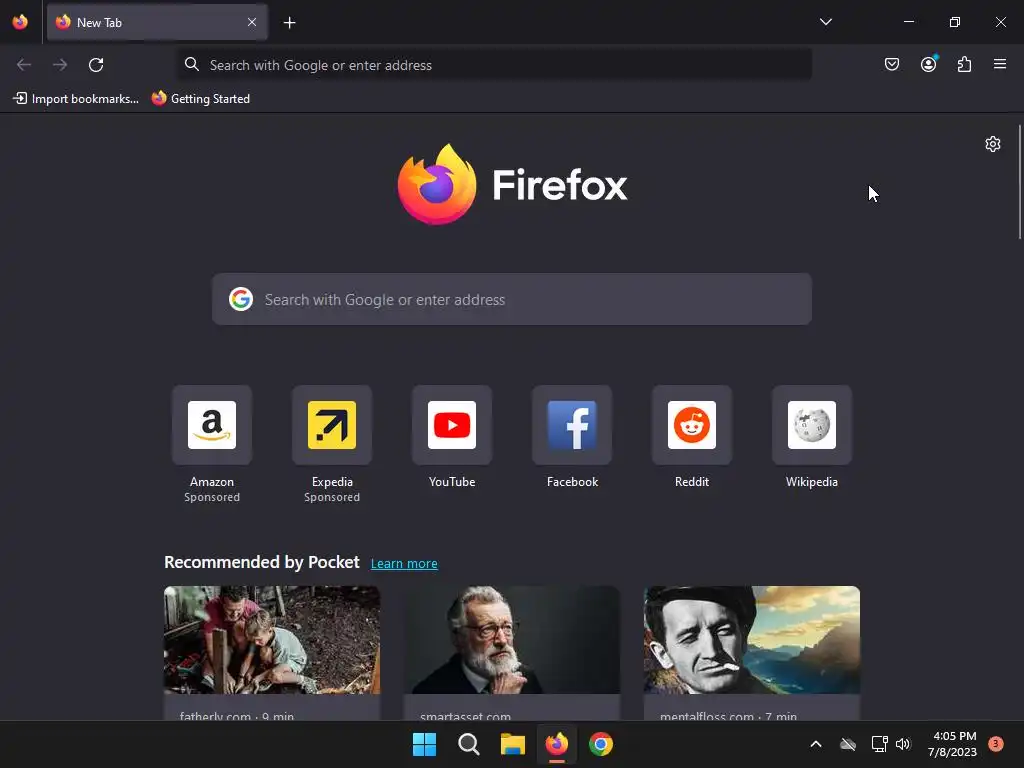Open the Save to Pocket toolbar button
1024x768 pixels.
pyautogui.click(x=891, y=64)
